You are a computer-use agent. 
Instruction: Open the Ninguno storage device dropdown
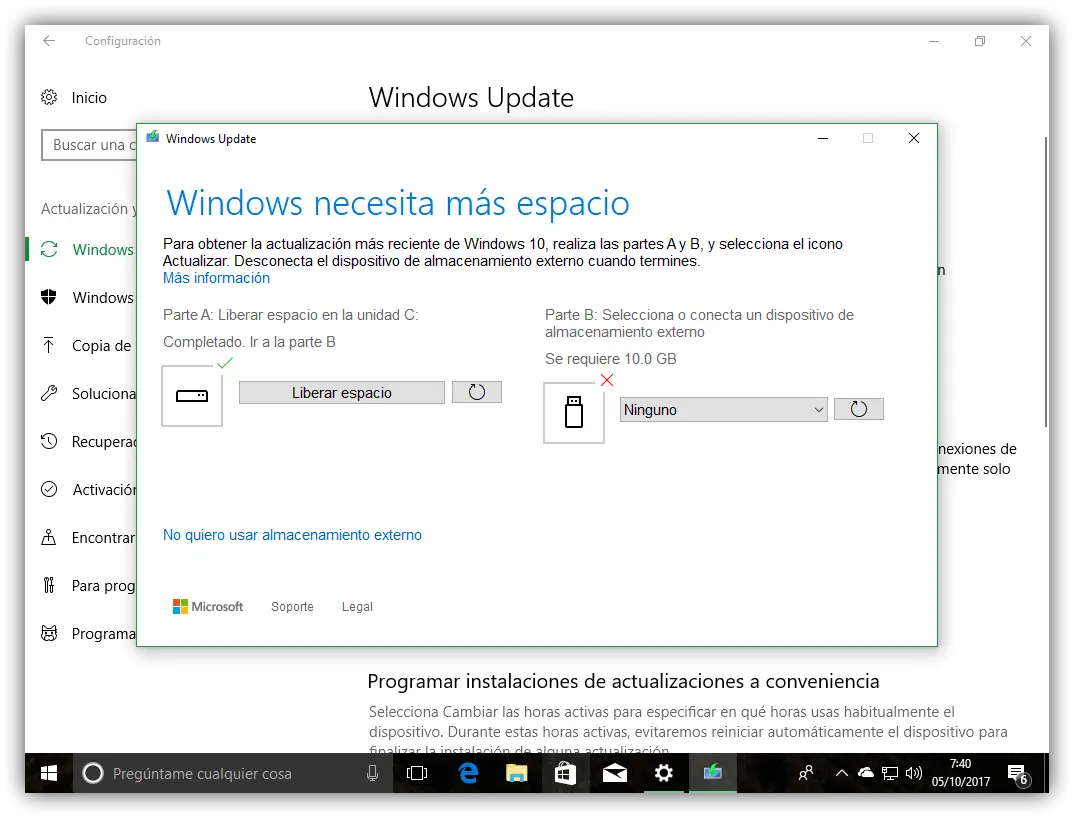click(x=723, y=410)
